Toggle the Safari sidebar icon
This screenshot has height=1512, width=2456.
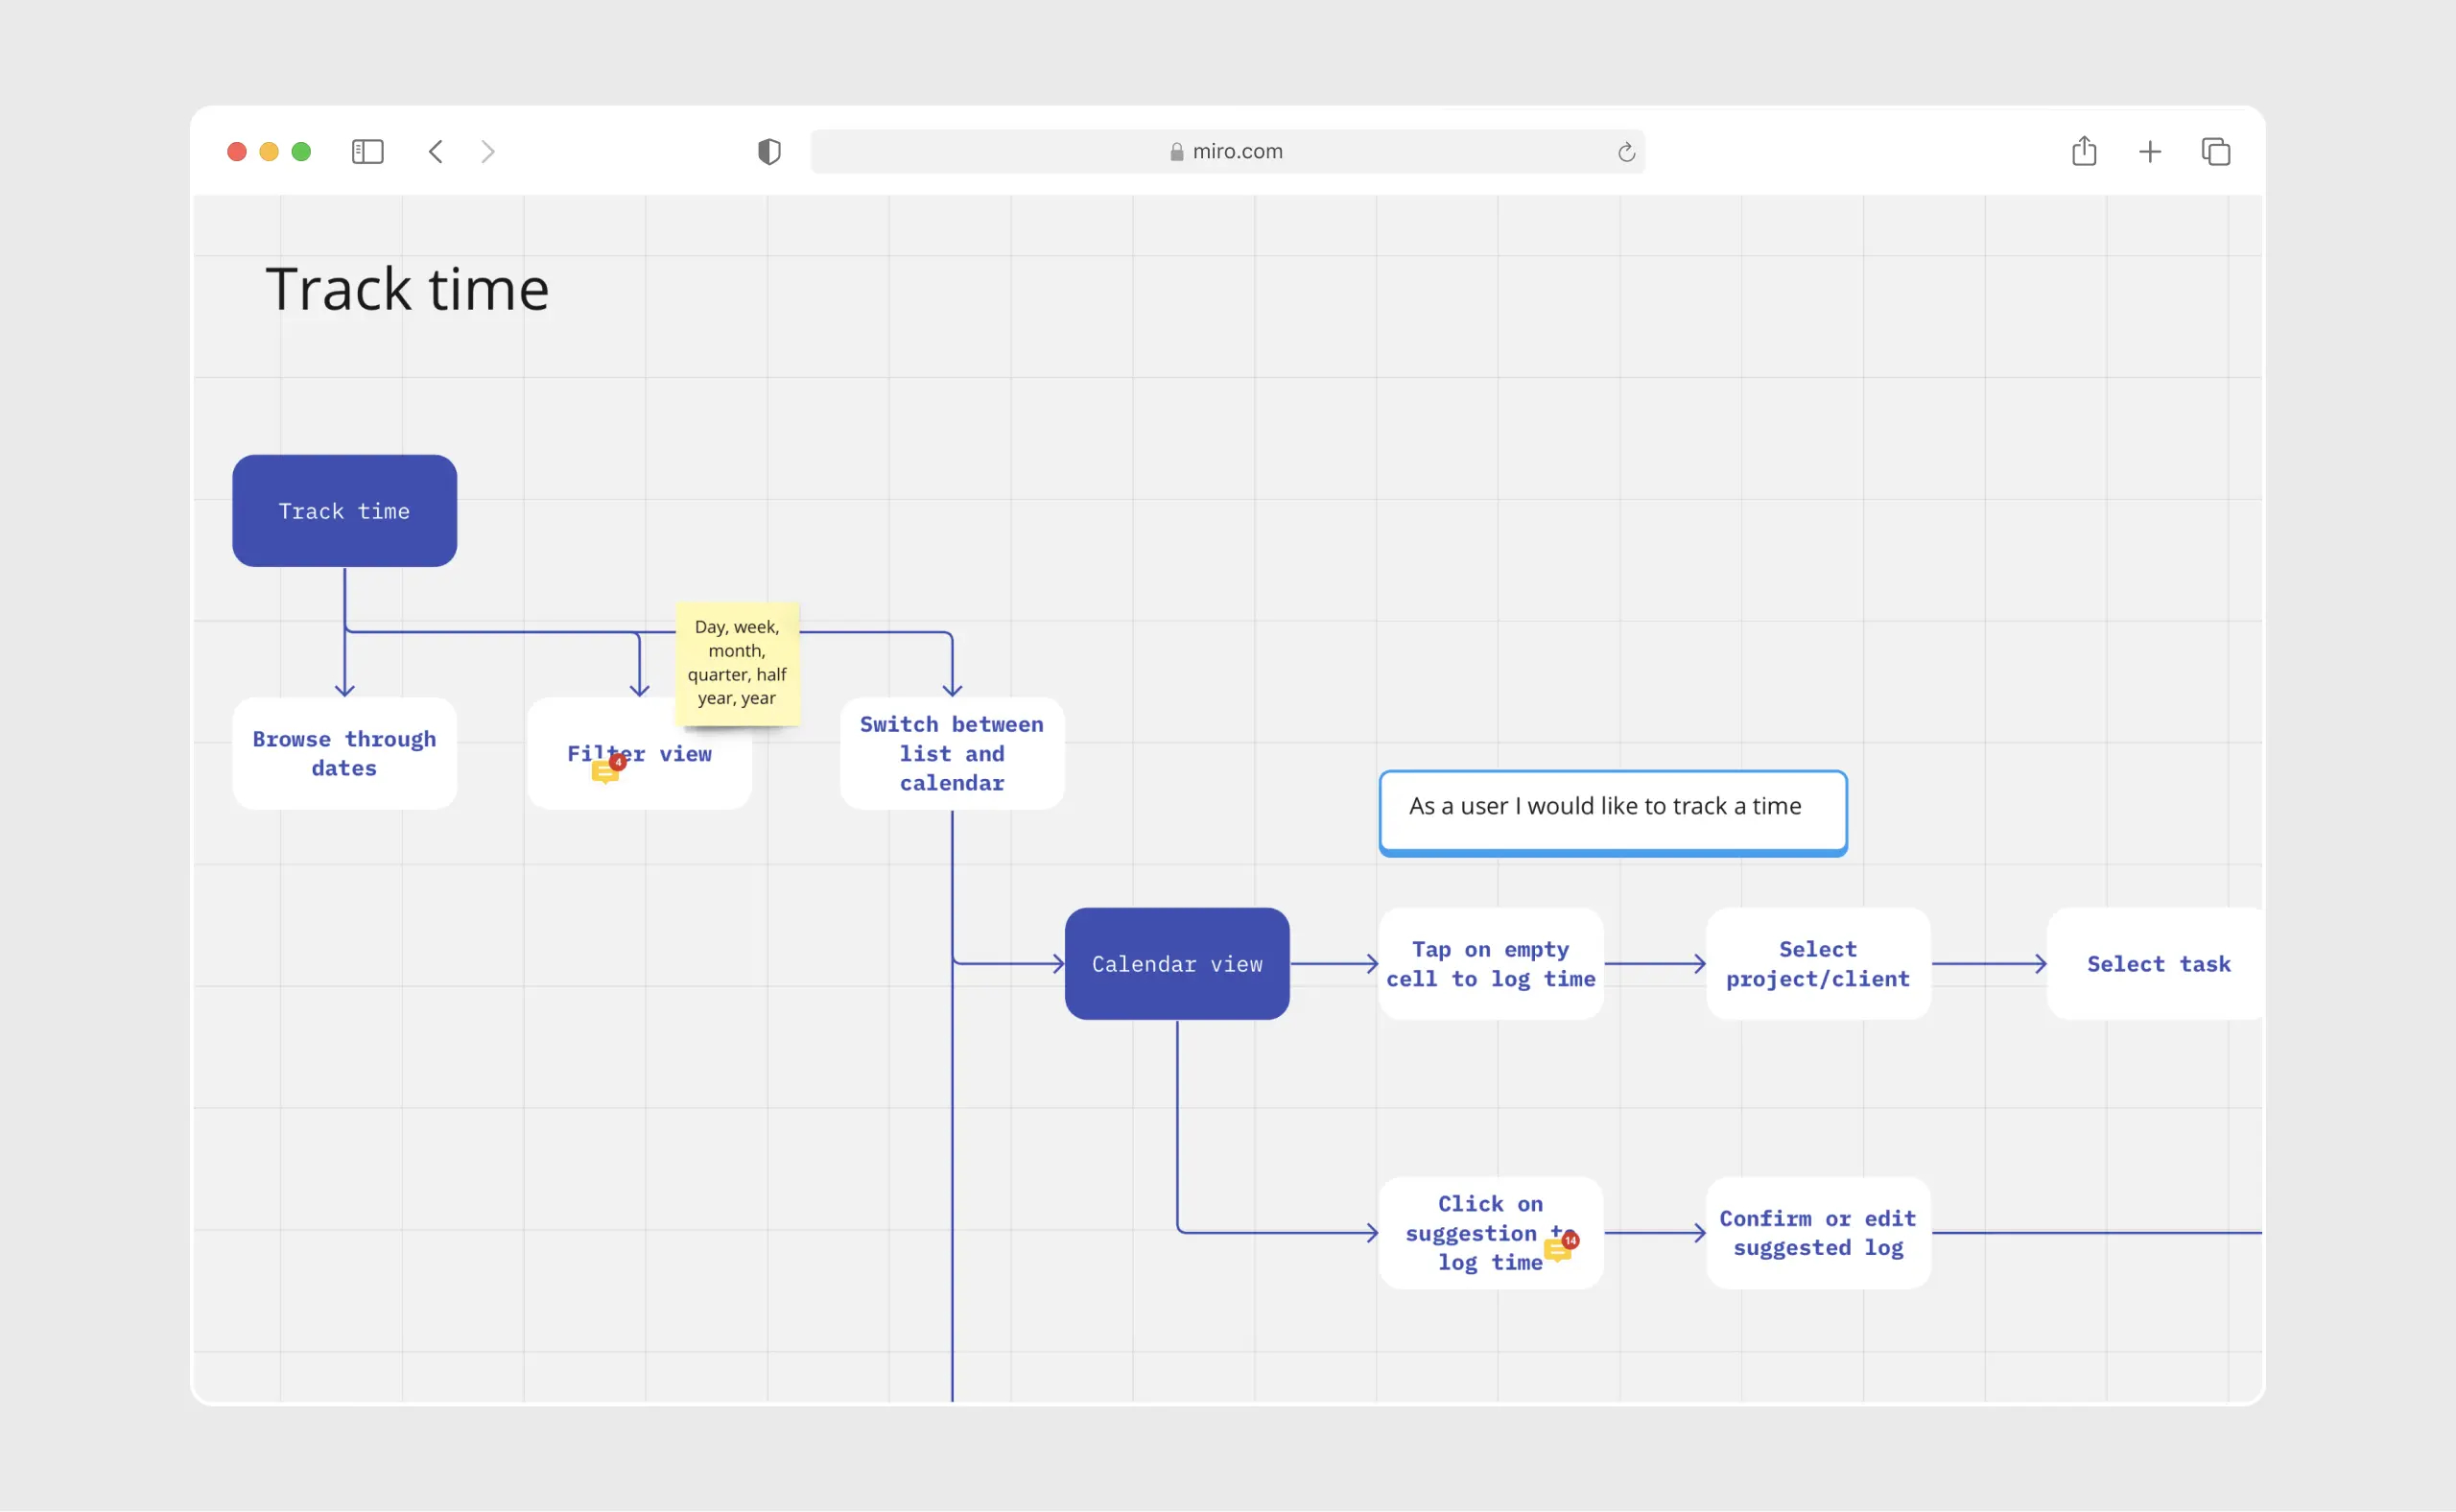(x=368, y=152)
